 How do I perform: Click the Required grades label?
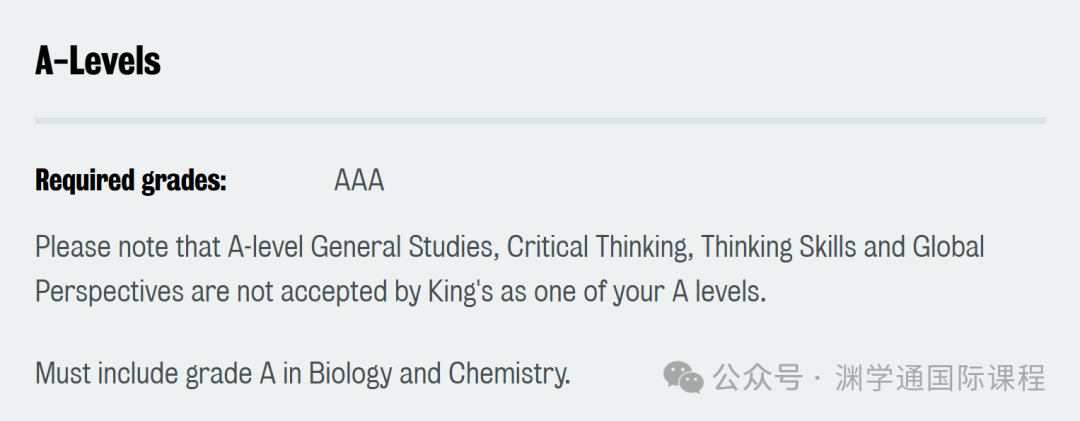tap(131, 181)
